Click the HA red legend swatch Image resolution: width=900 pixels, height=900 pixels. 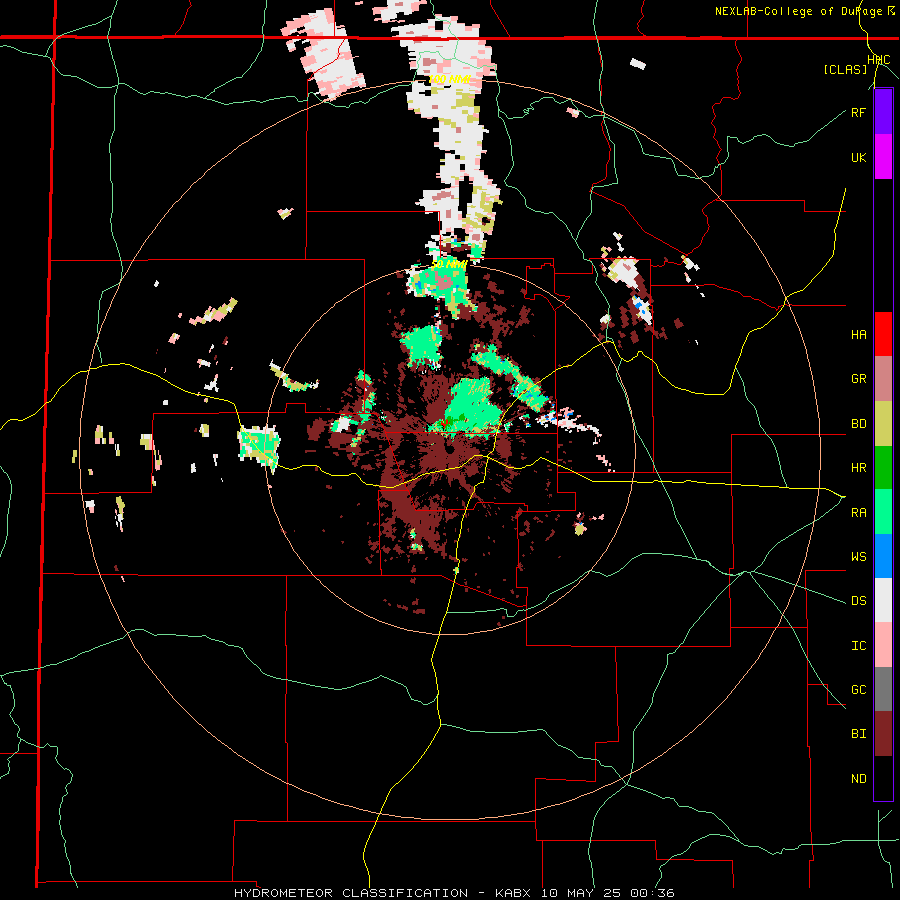click(883, 334)
